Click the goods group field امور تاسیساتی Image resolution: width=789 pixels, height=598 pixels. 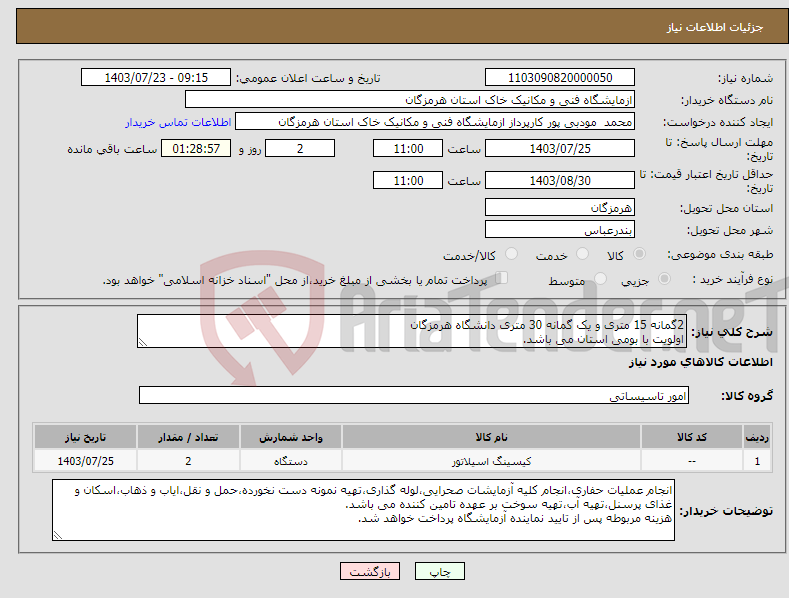click(414, 396)
